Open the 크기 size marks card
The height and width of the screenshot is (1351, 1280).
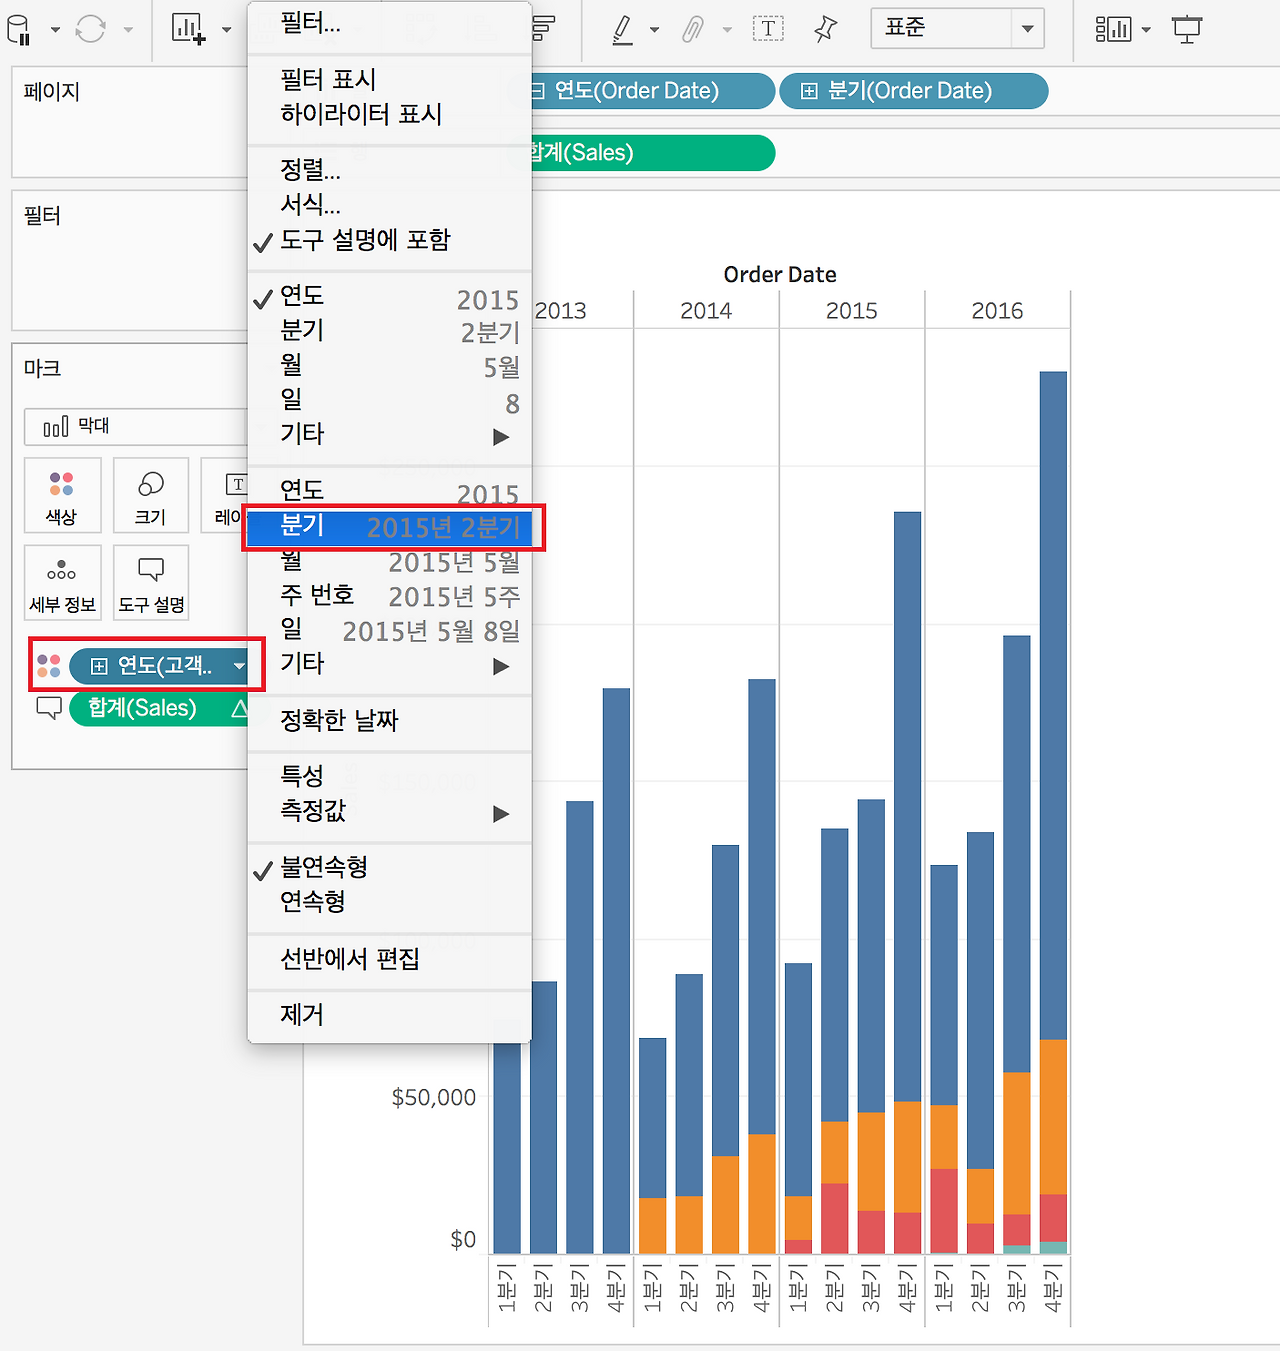[151, 496]
